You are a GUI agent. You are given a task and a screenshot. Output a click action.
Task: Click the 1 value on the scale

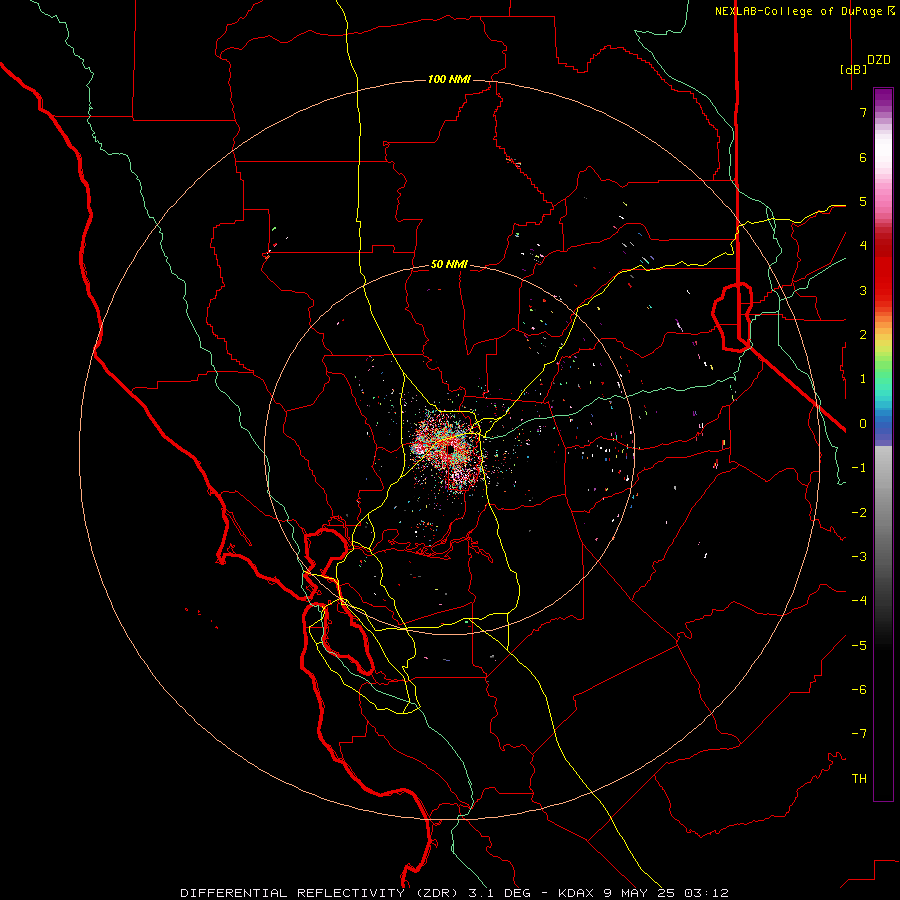(x=863, y=379)
